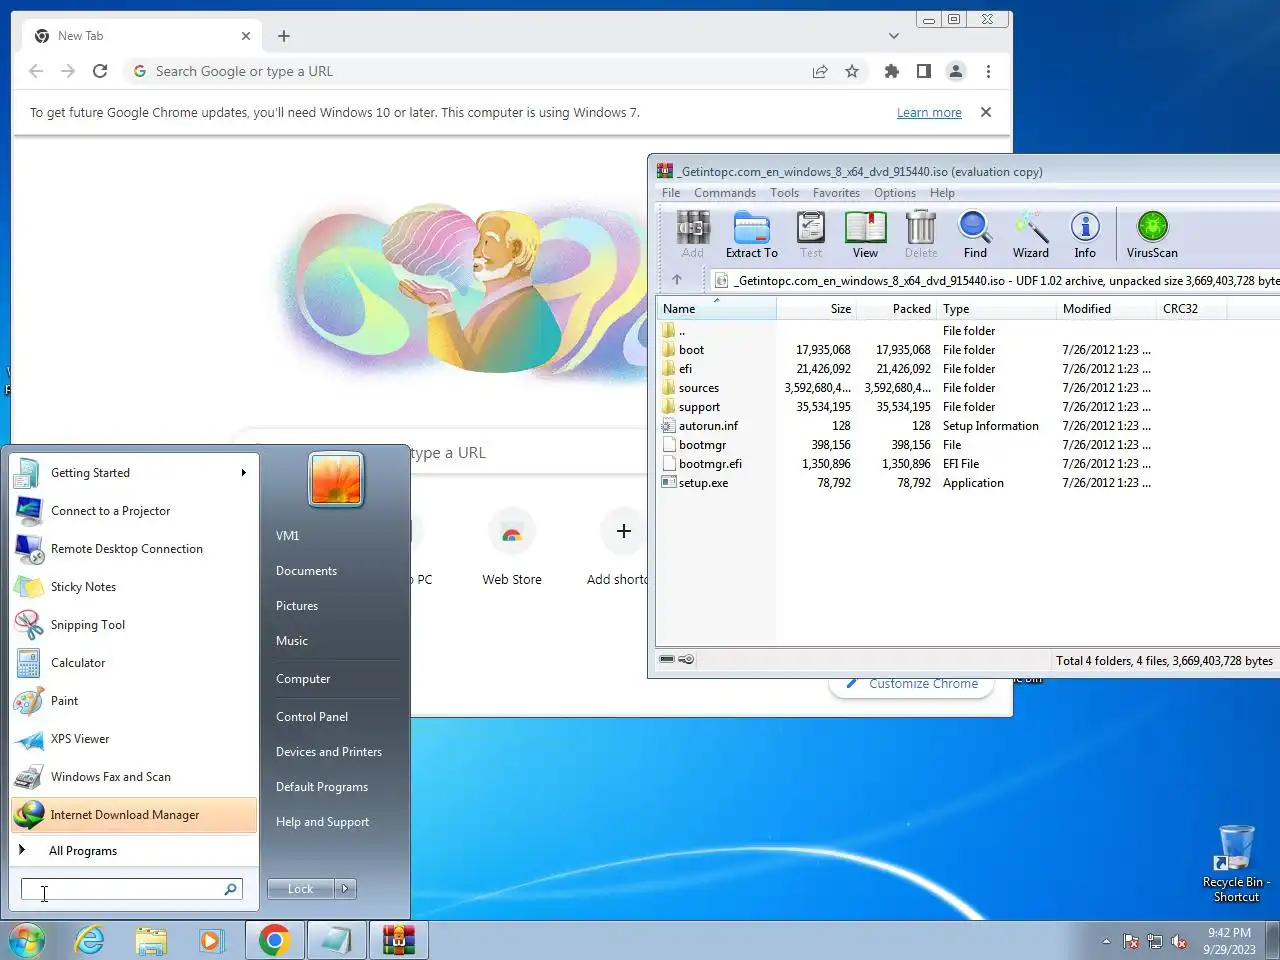1280x960 pixels.
Task: Open Windows Media Player taskbar icon
Action: tap(211, 940)
